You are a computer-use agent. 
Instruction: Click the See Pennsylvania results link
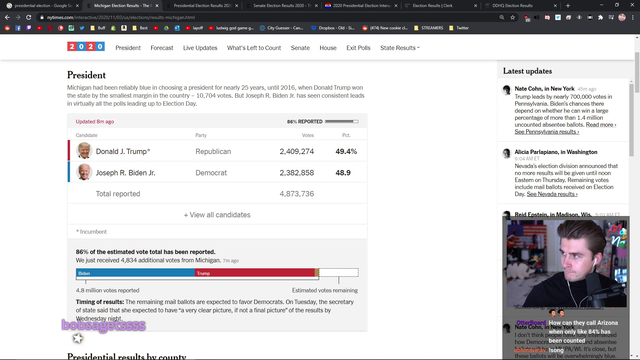(x=547, y=132)
